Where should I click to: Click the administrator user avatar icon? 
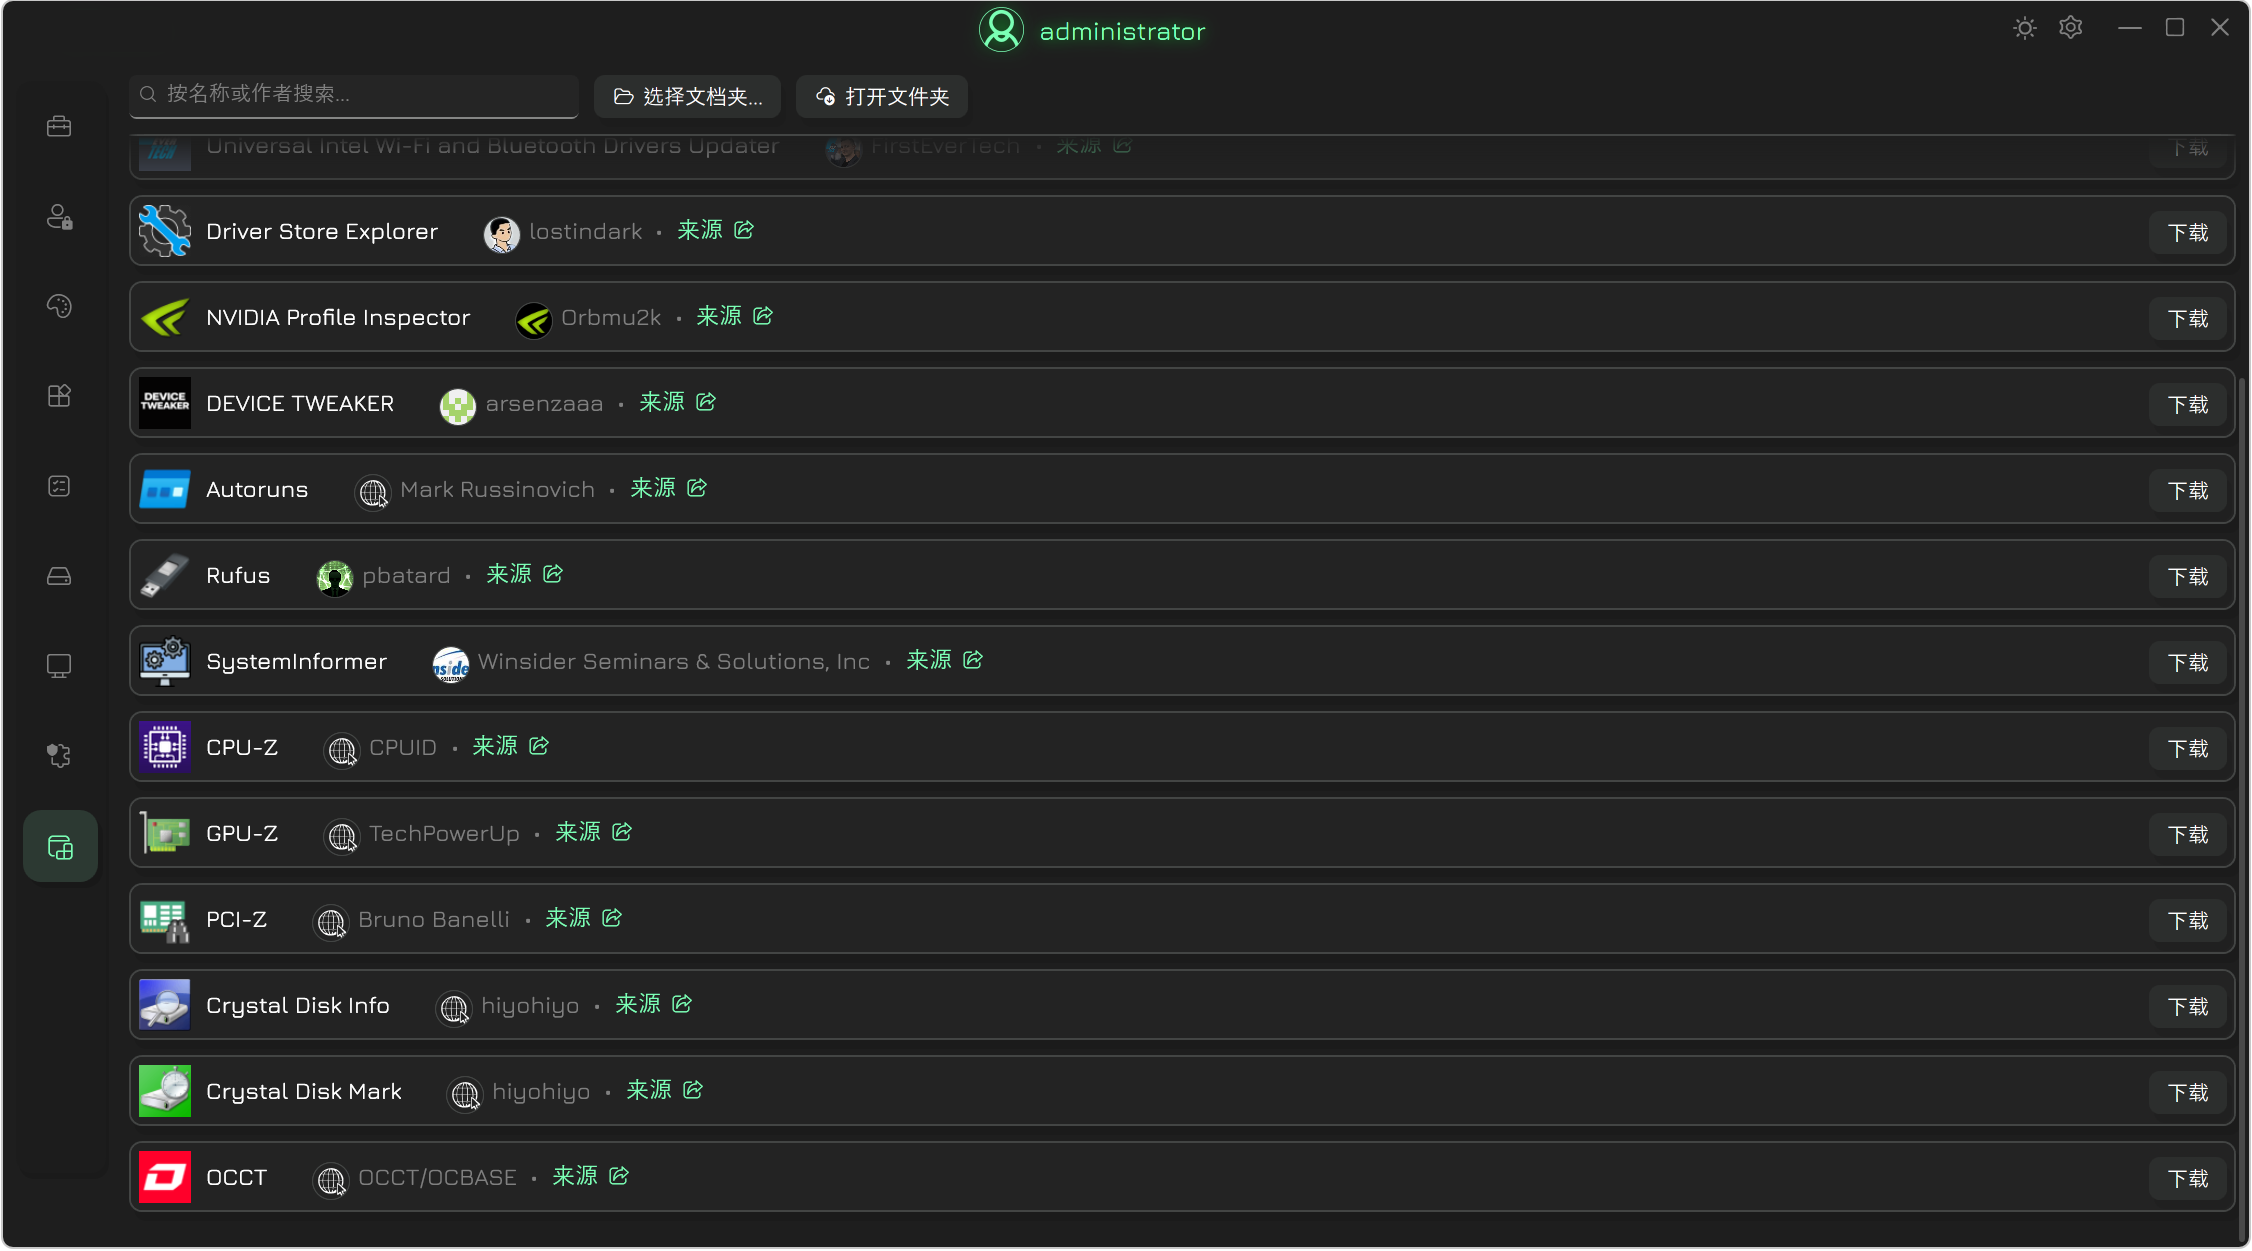[x=1001, y=30]
